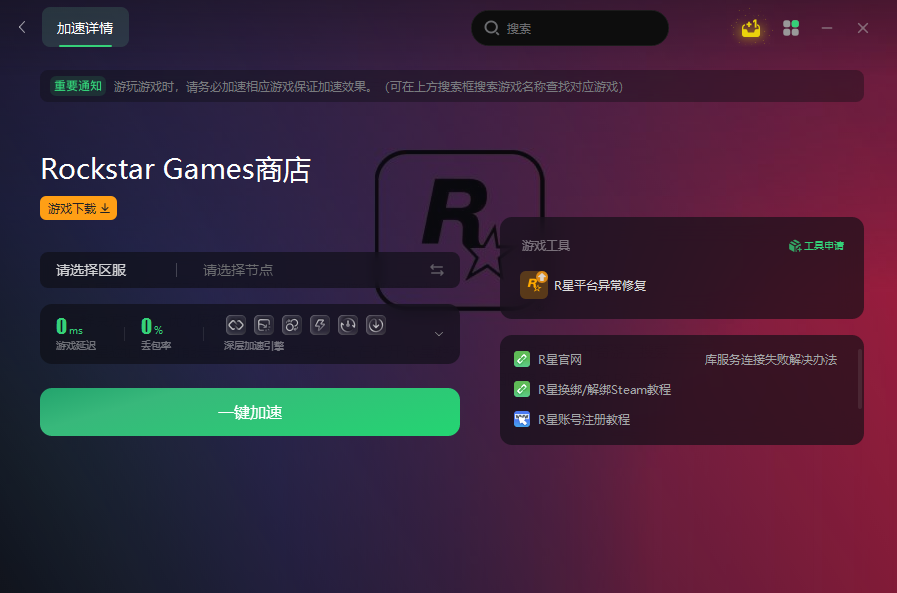897x593 pixels.
Task: Click the gauge-style download engine icon
Action: coord(348,325)
